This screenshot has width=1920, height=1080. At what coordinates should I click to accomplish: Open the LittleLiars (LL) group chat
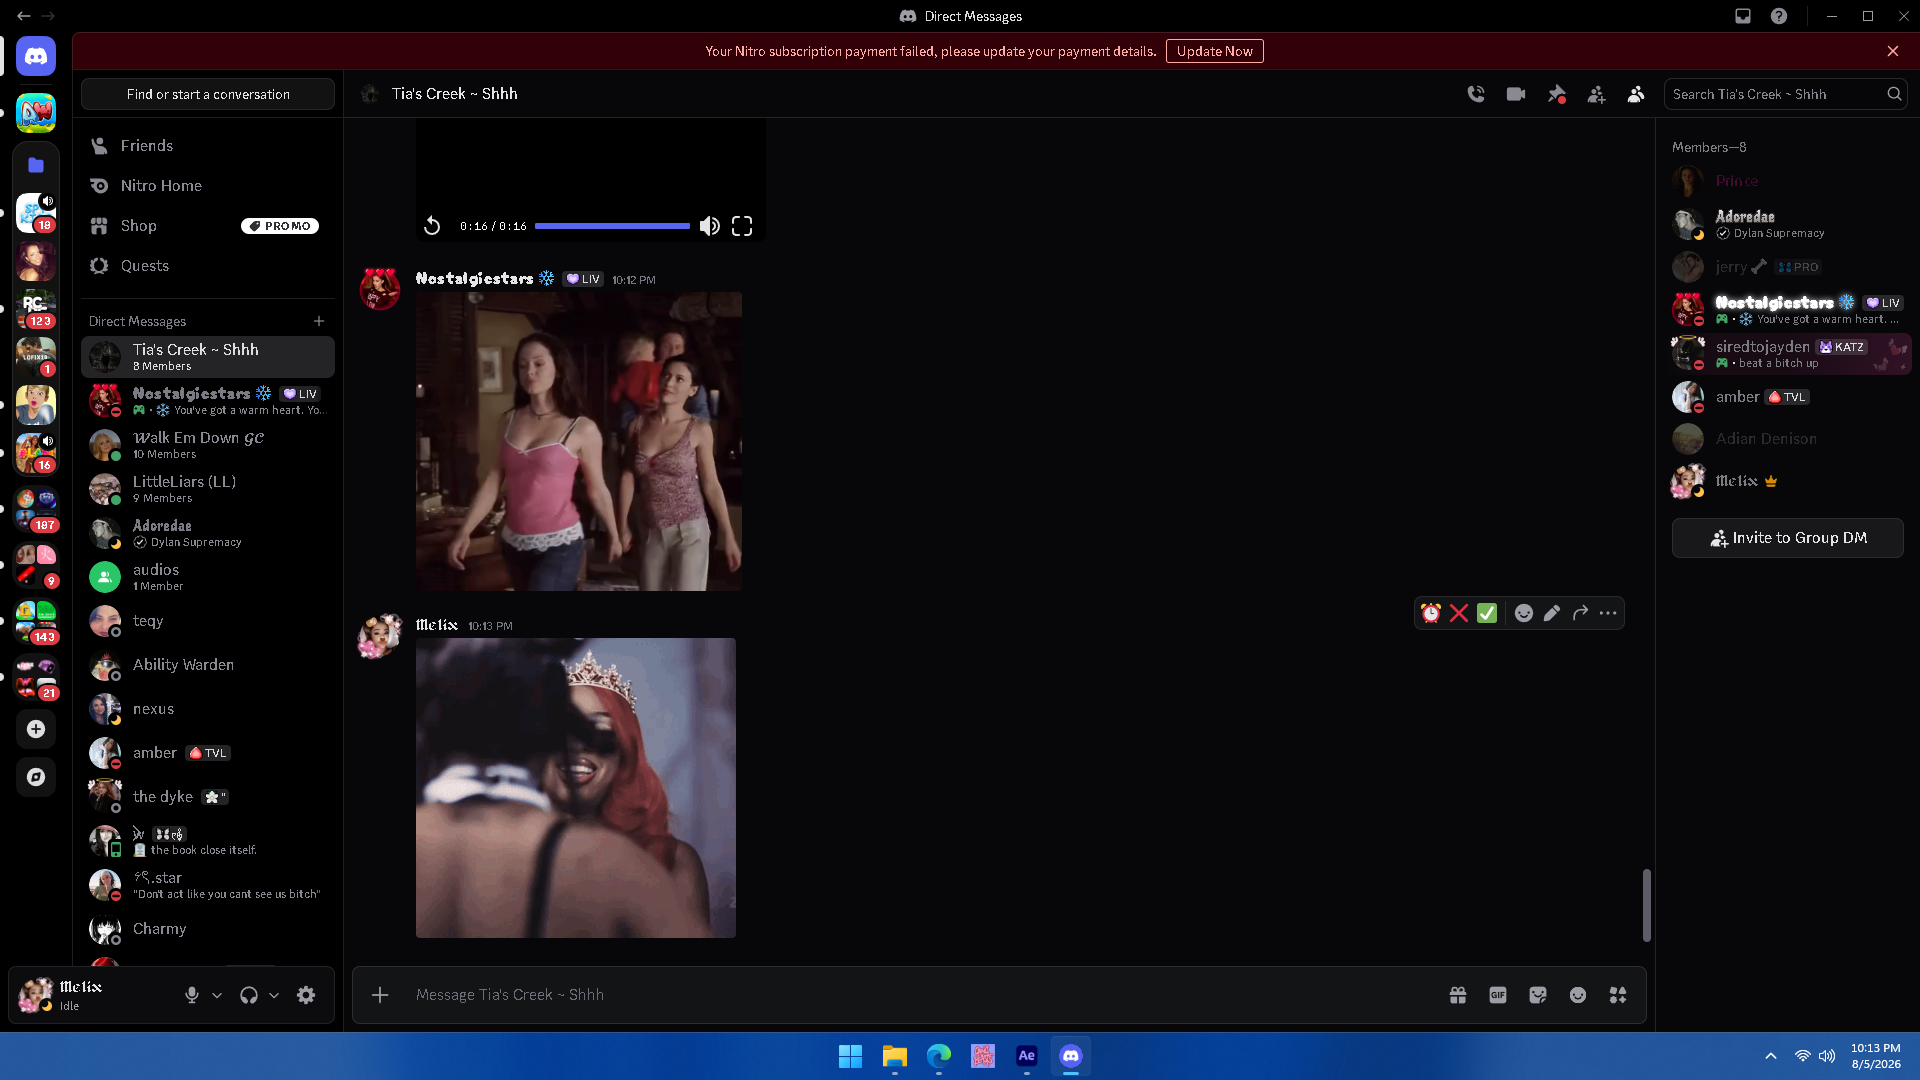(208, 489)
